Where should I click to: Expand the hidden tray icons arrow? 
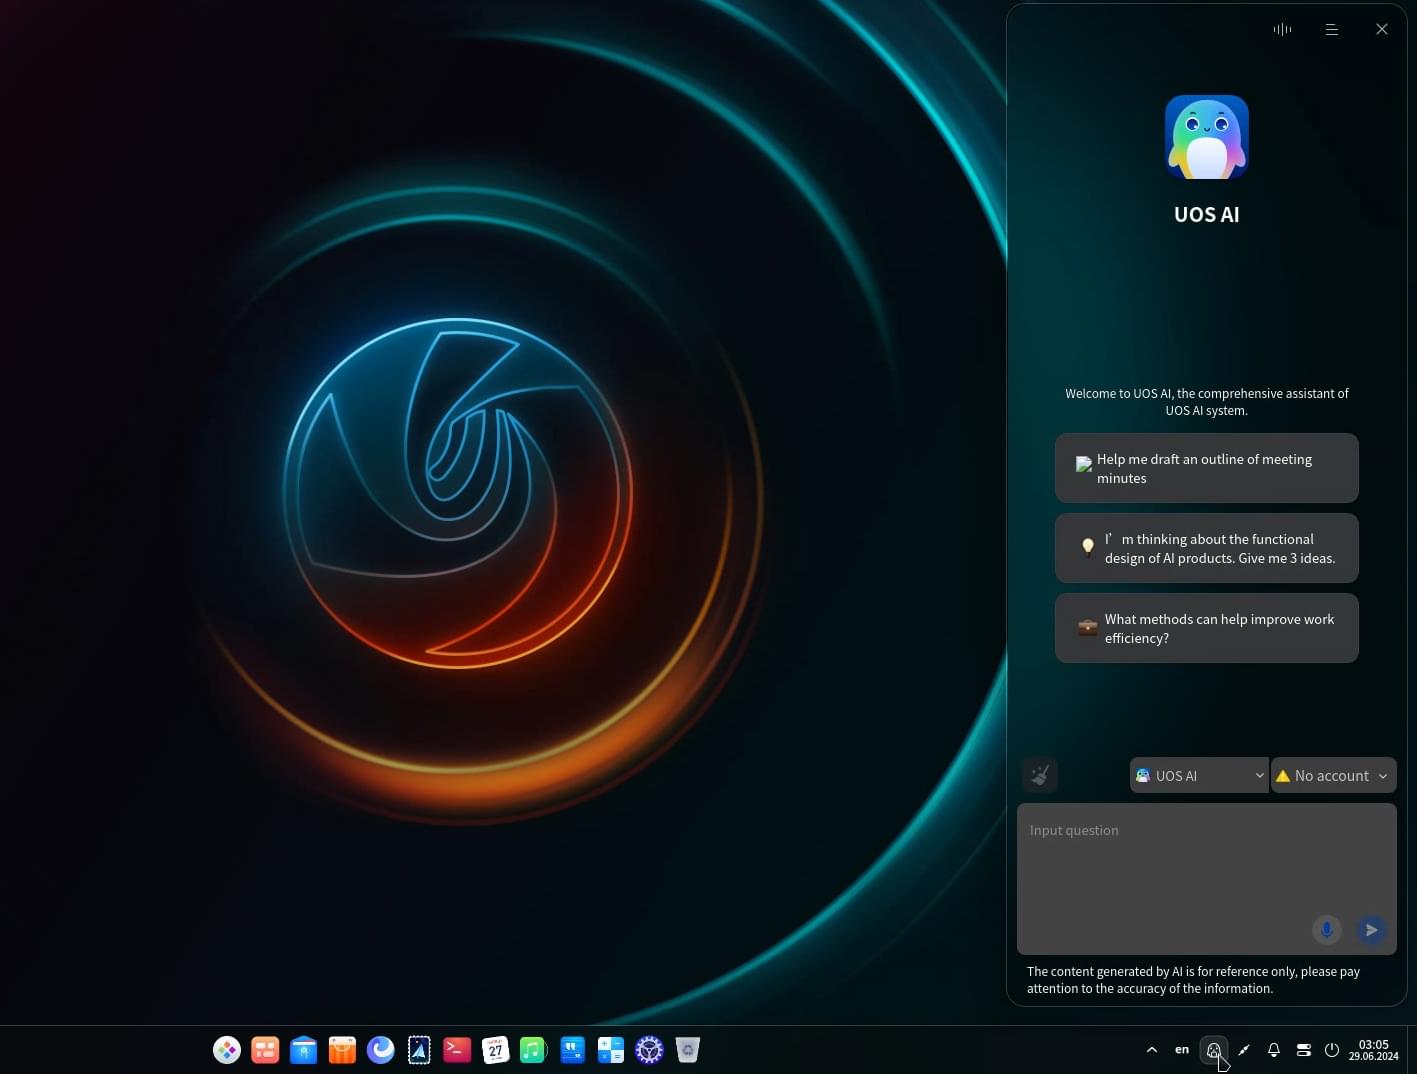(1152, 1050)
